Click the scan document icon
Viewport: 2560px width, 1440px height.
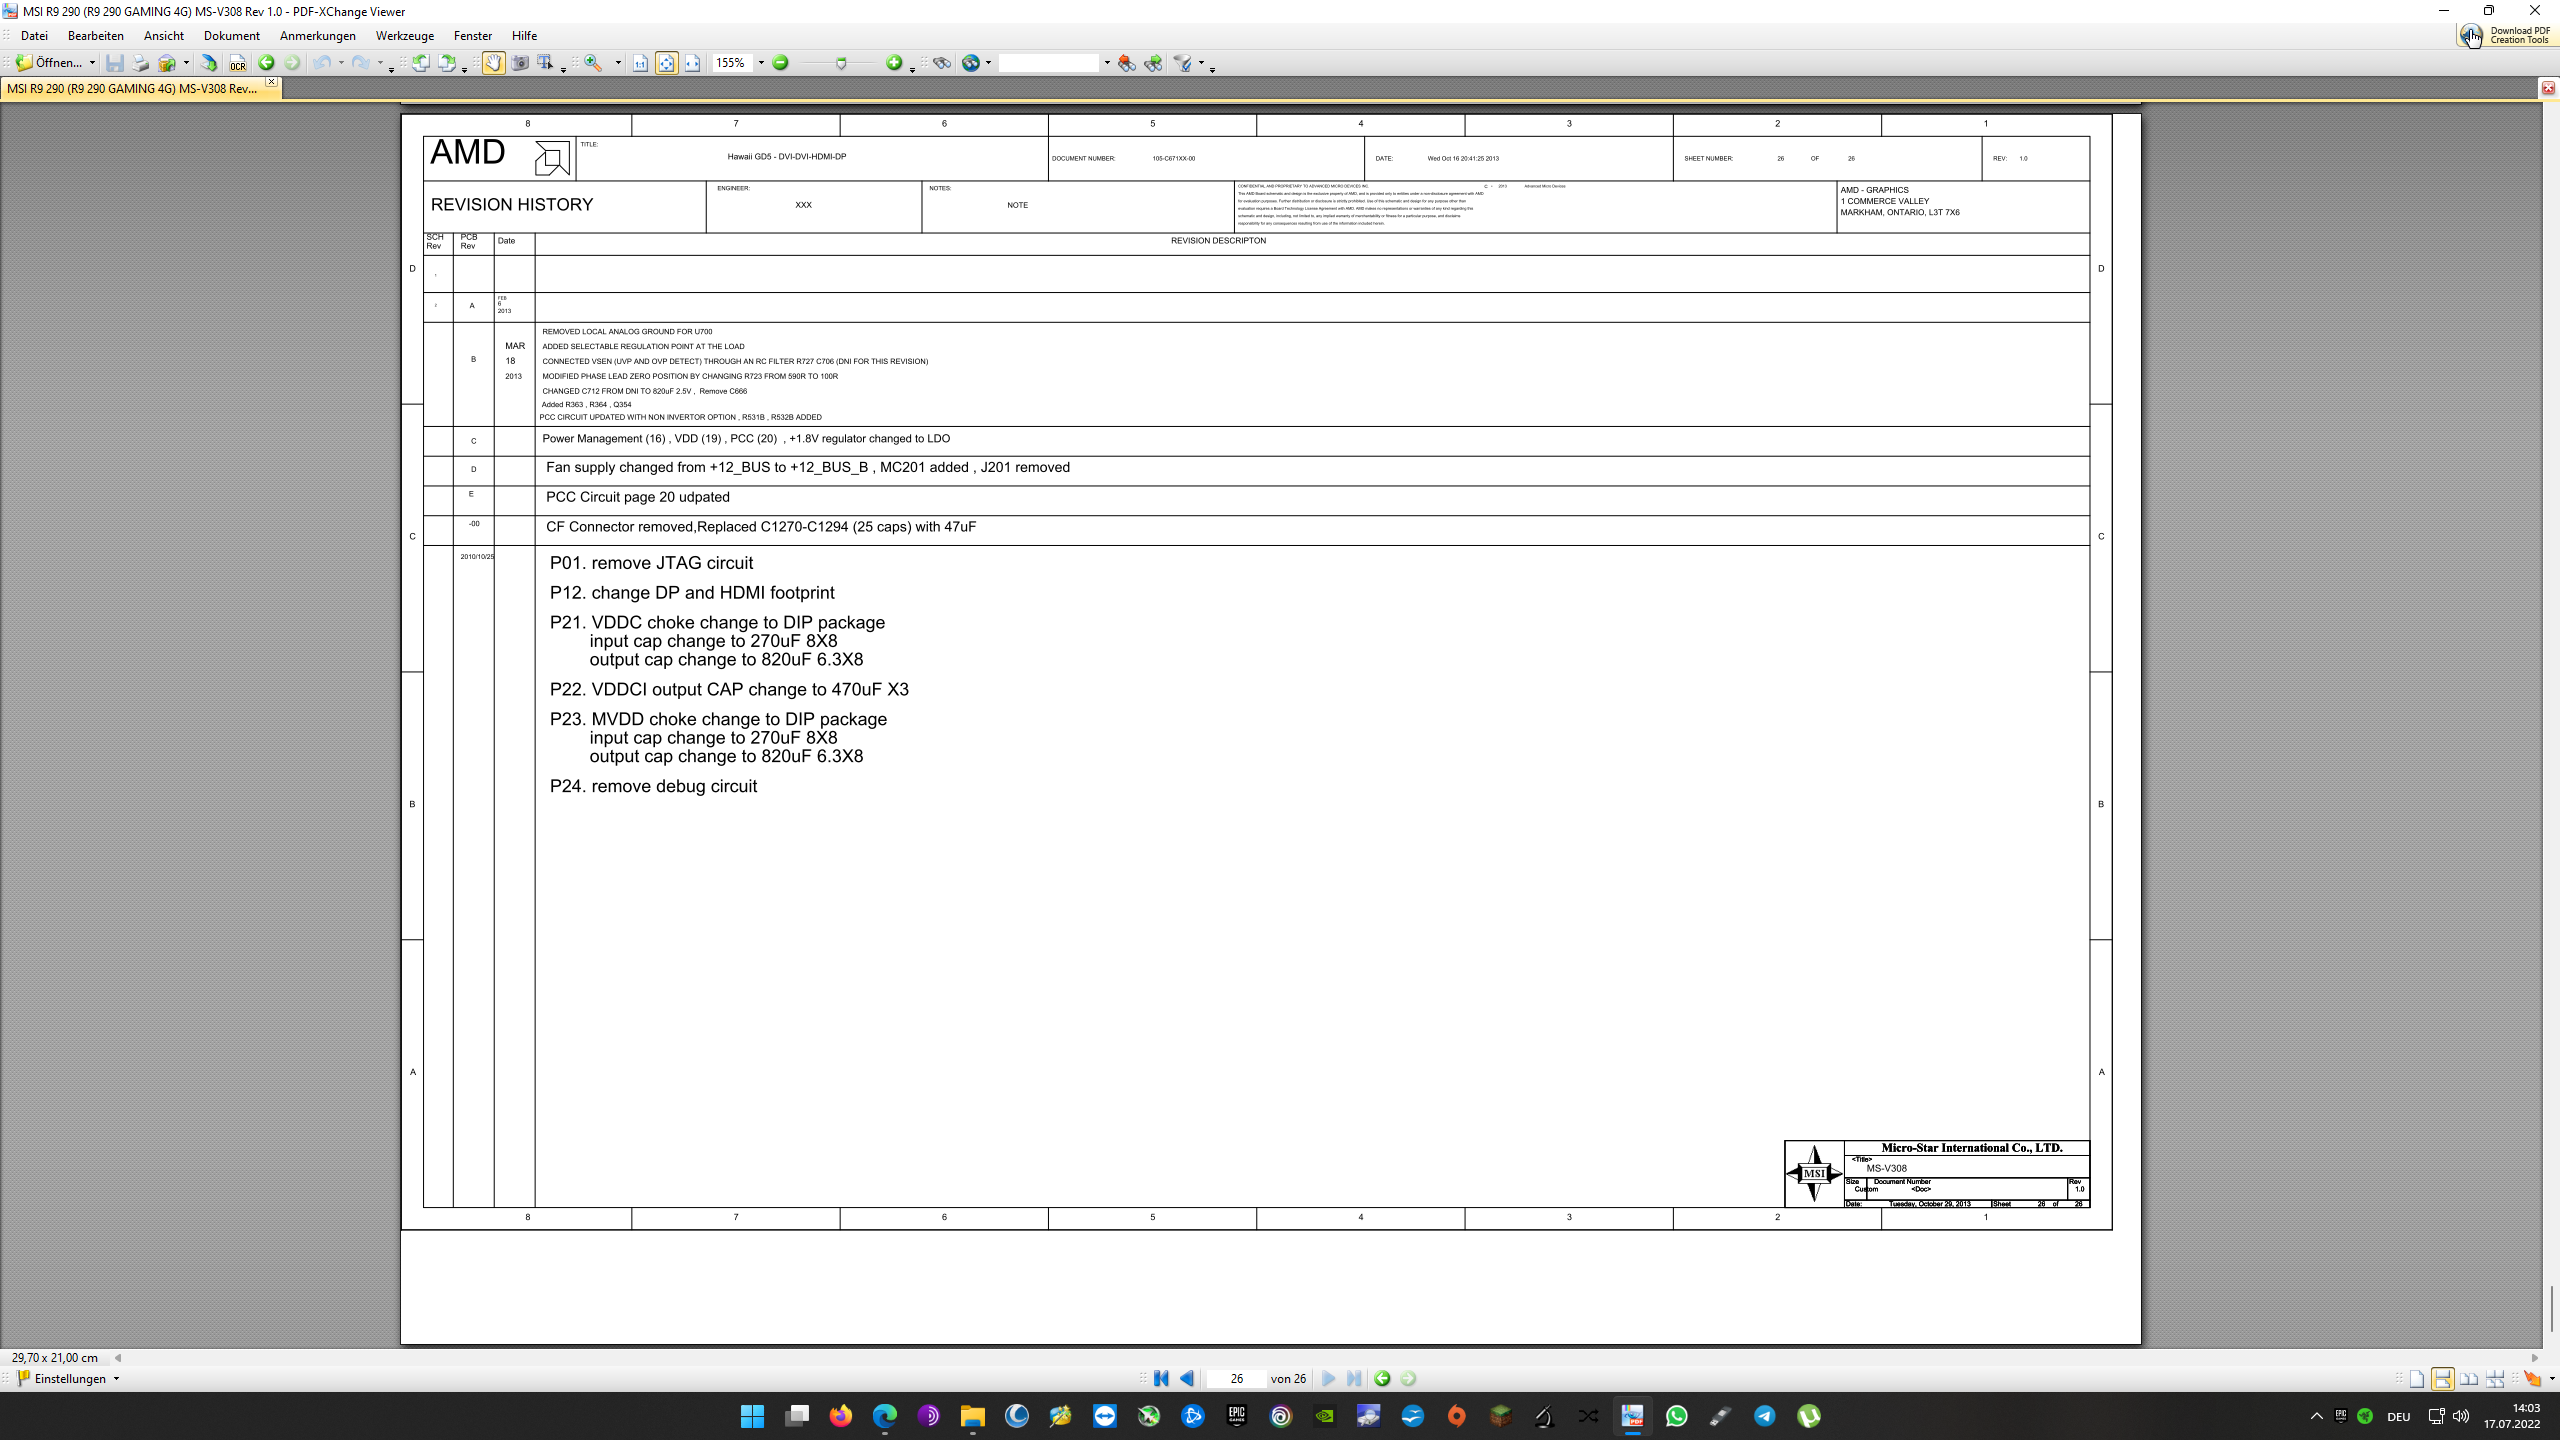(209, 63)
